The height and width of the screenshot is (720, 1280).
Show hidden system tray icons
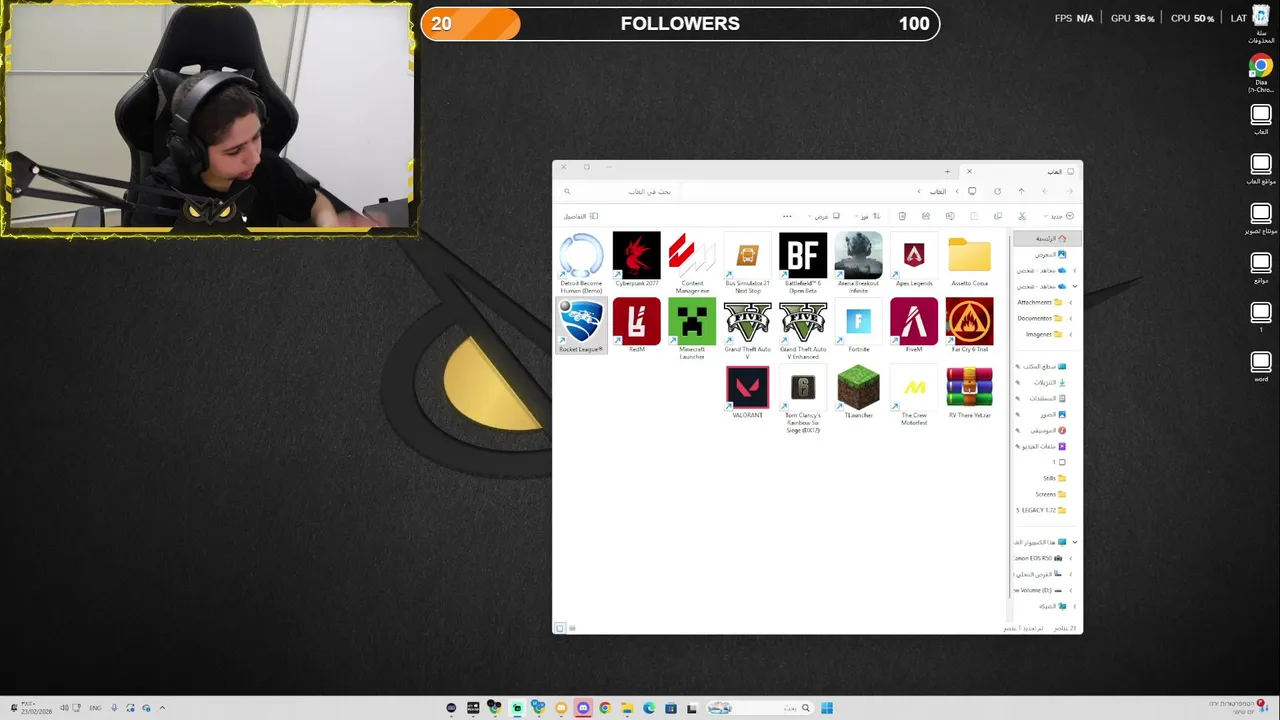pyautogui.click(x=162, y=708)
